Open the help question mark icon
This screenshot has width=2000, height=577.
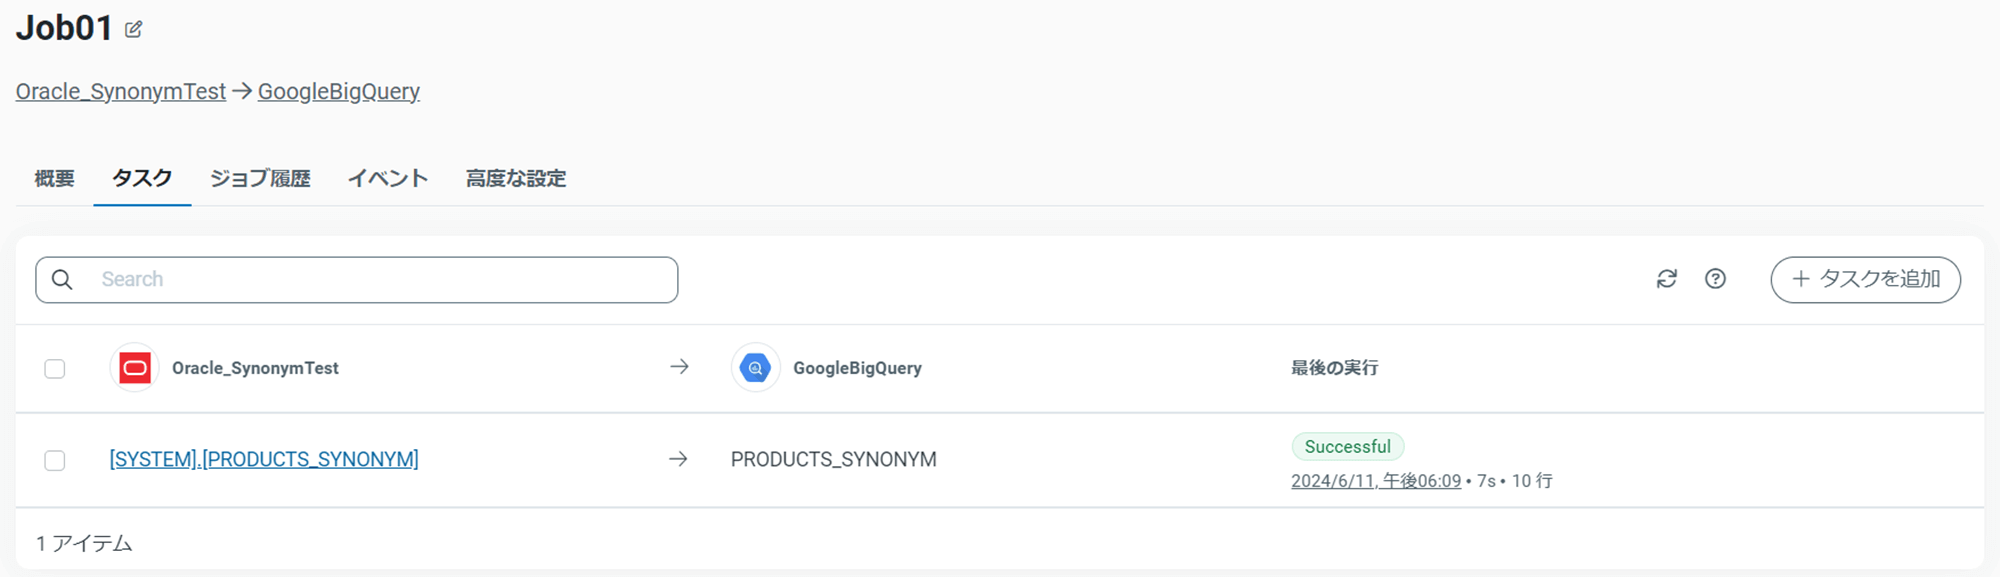click(1715, 279)
